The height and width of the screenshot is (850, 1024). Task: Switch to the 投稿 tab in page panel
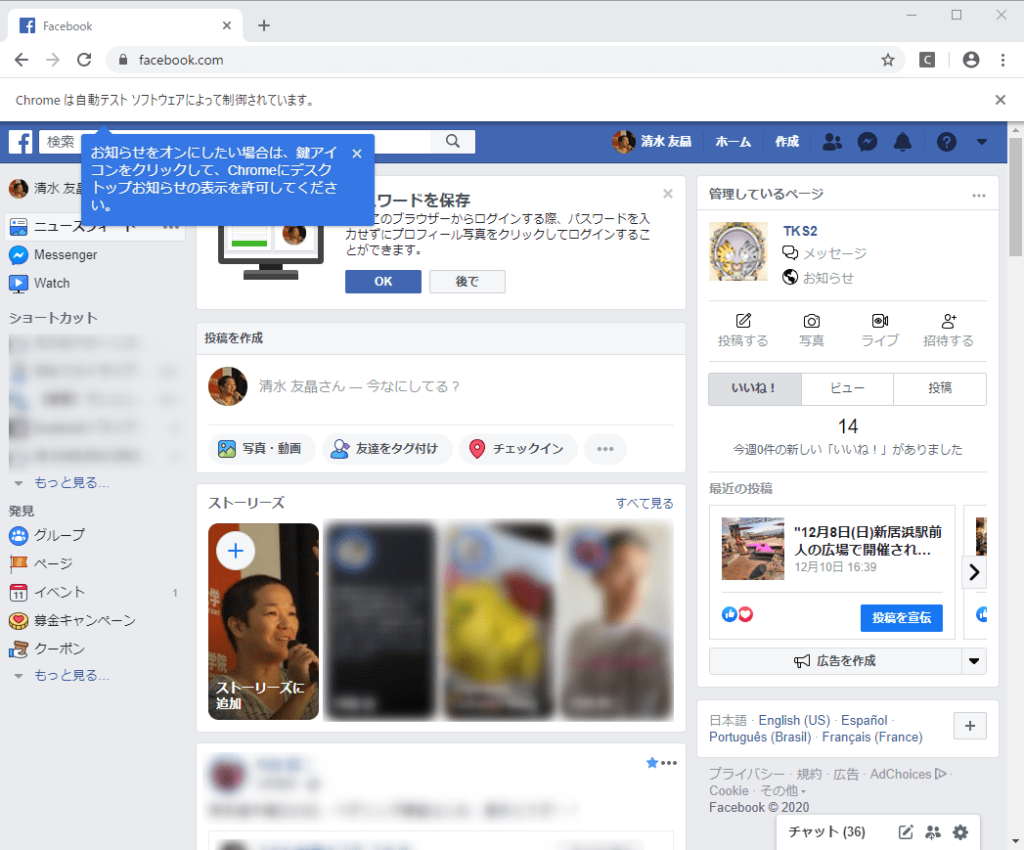(x=940, y=388)
